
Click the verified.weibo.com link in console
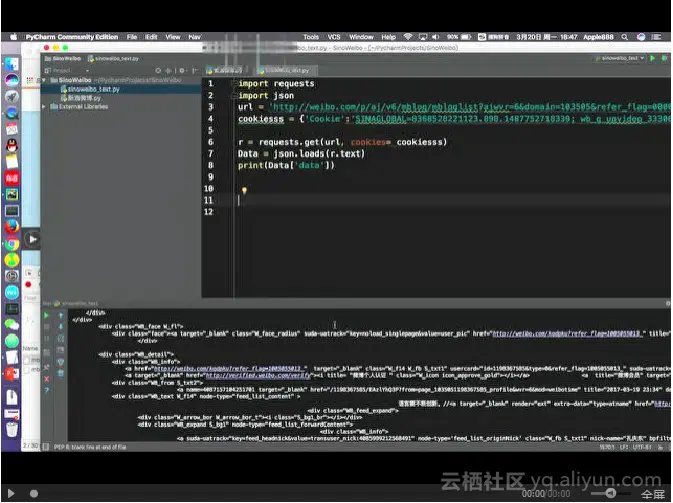(258, 376)
